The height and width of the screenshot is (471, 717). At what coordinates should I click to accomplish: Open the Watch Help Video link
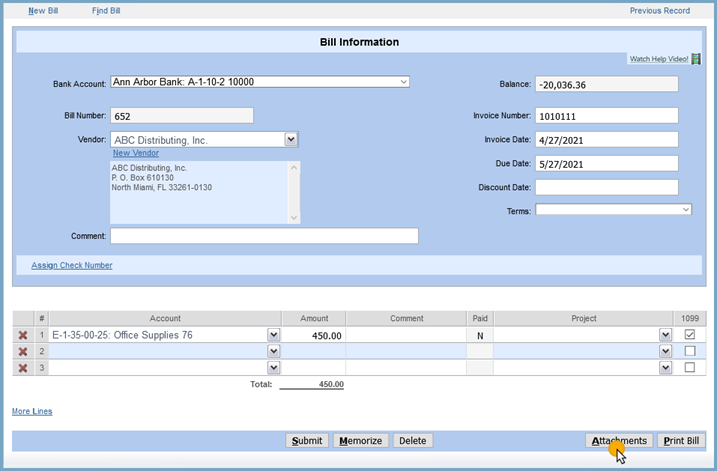[x=658, y=59]
